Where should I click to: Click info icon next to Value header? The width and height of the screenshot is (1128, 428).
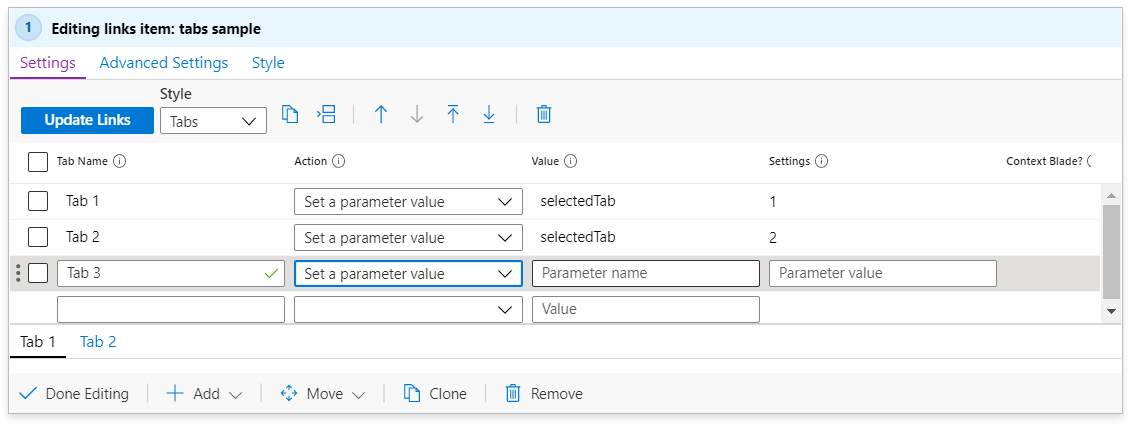[570, 162]
